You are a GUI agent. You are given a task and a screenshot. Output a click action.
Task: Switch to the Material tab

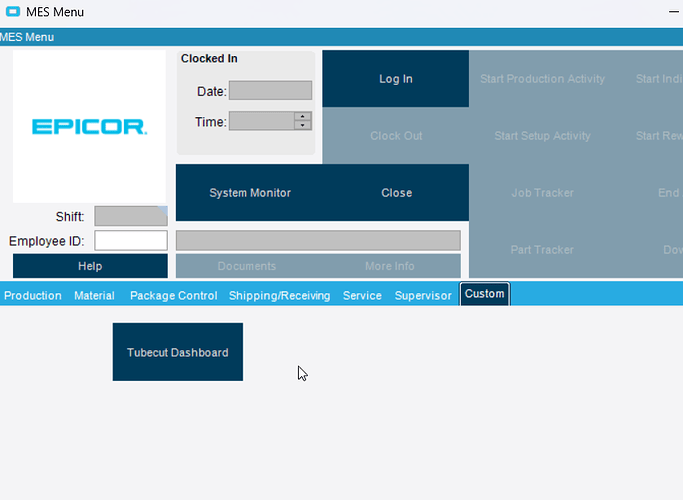pos(94,295)
